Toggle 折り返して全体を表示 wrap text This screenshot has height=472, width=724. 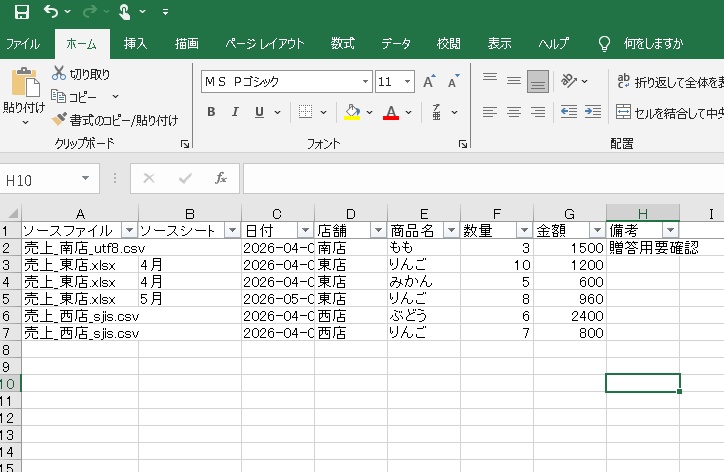(670, 82)
